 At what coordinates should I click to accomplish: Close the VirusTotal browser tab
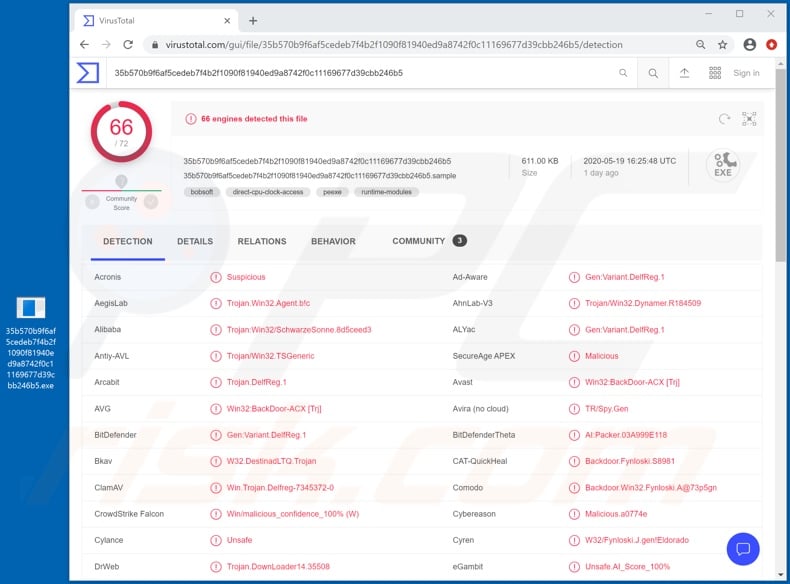pyautogui.click(x=227, y=21)
